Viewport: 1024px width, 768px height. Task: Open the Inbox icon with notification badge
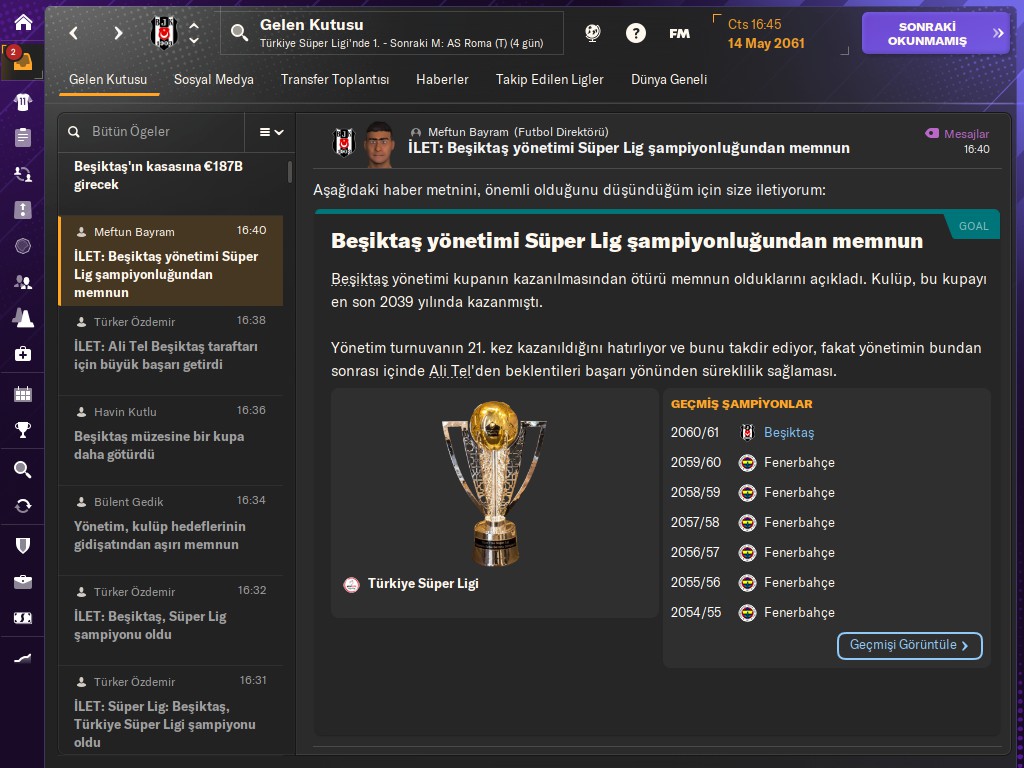tap(22, 61)
